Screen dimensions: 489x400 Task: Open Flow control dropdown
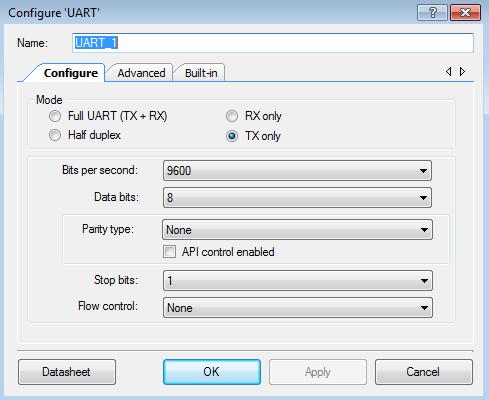pyautogui.click(x=298, y=307)
